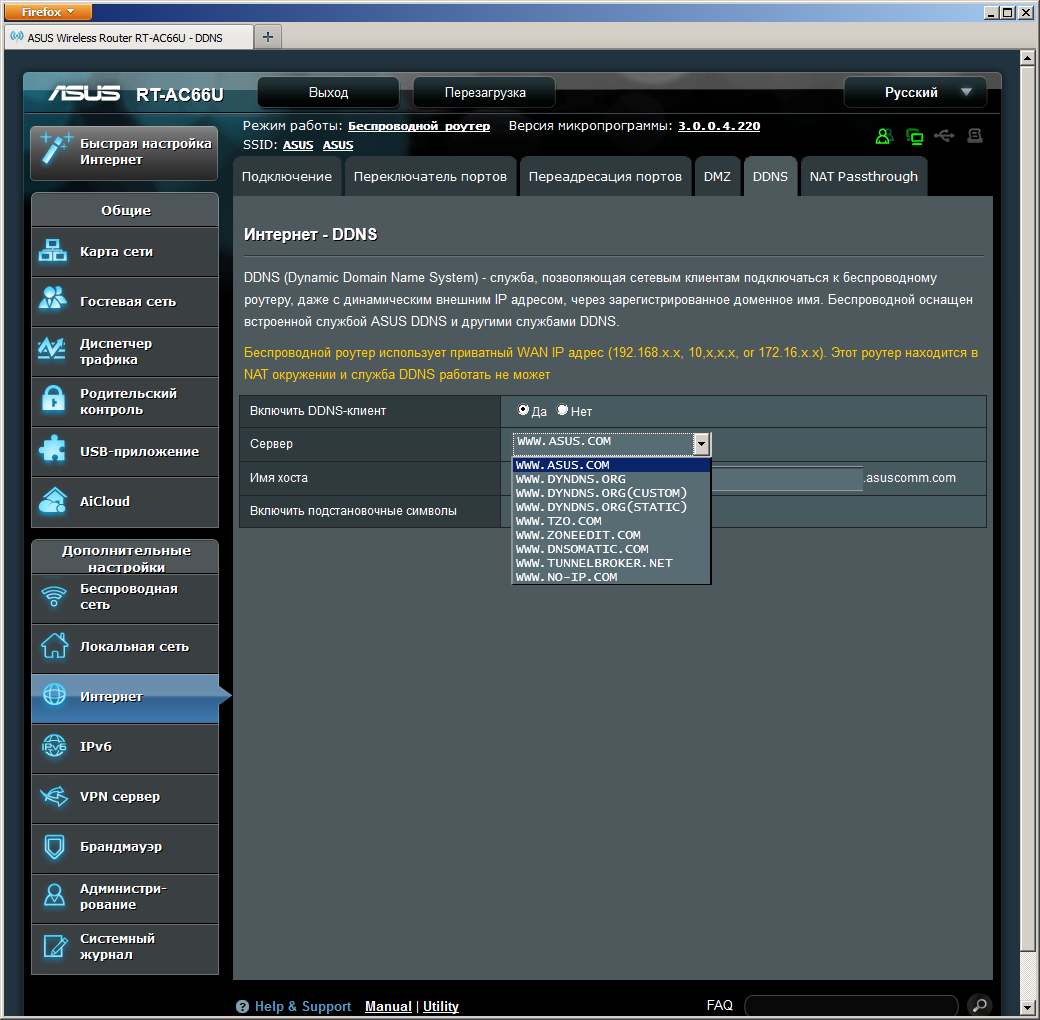This screenshot has height=1020, width=1040.
Task: Click the USB status icon in header
Action: [x=944, y=136]
